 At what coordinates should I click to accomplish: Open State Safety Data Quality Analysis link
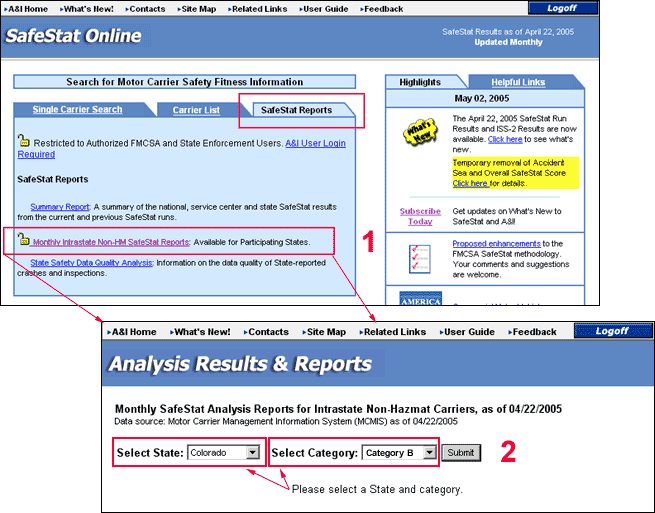coord(91,263)
